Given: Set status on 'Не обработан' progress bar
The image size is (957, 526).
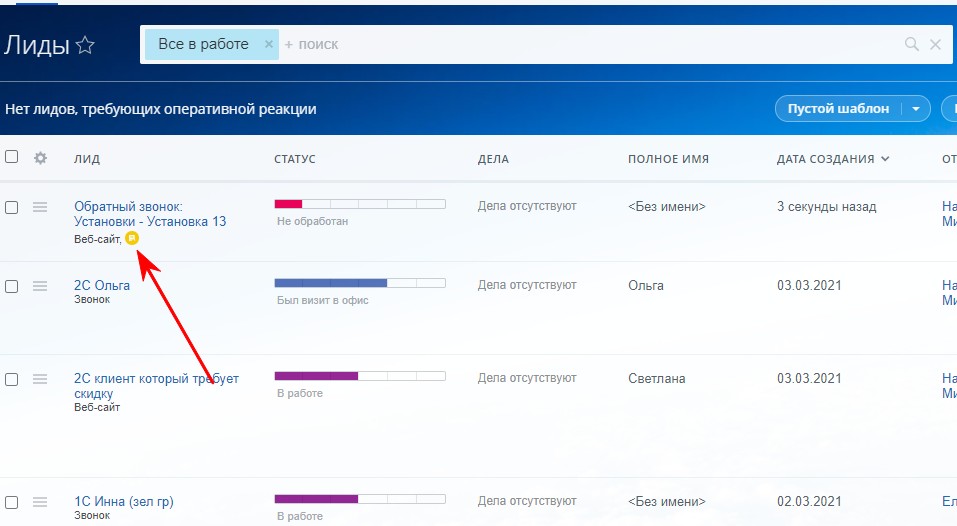Looking at the screenshot, I should click(360, 204).
